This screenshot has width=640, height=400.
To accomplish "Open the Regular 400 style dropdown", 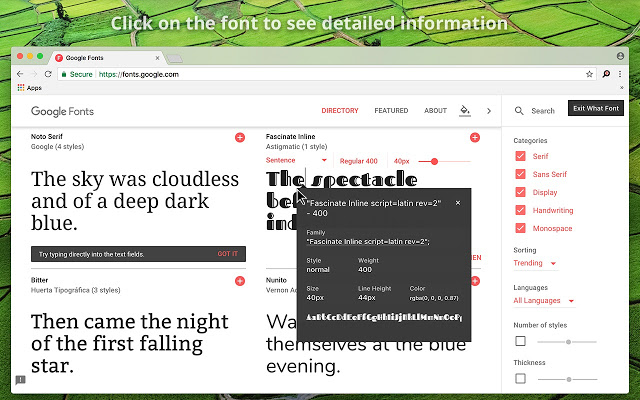I will [x=358, y=161].
